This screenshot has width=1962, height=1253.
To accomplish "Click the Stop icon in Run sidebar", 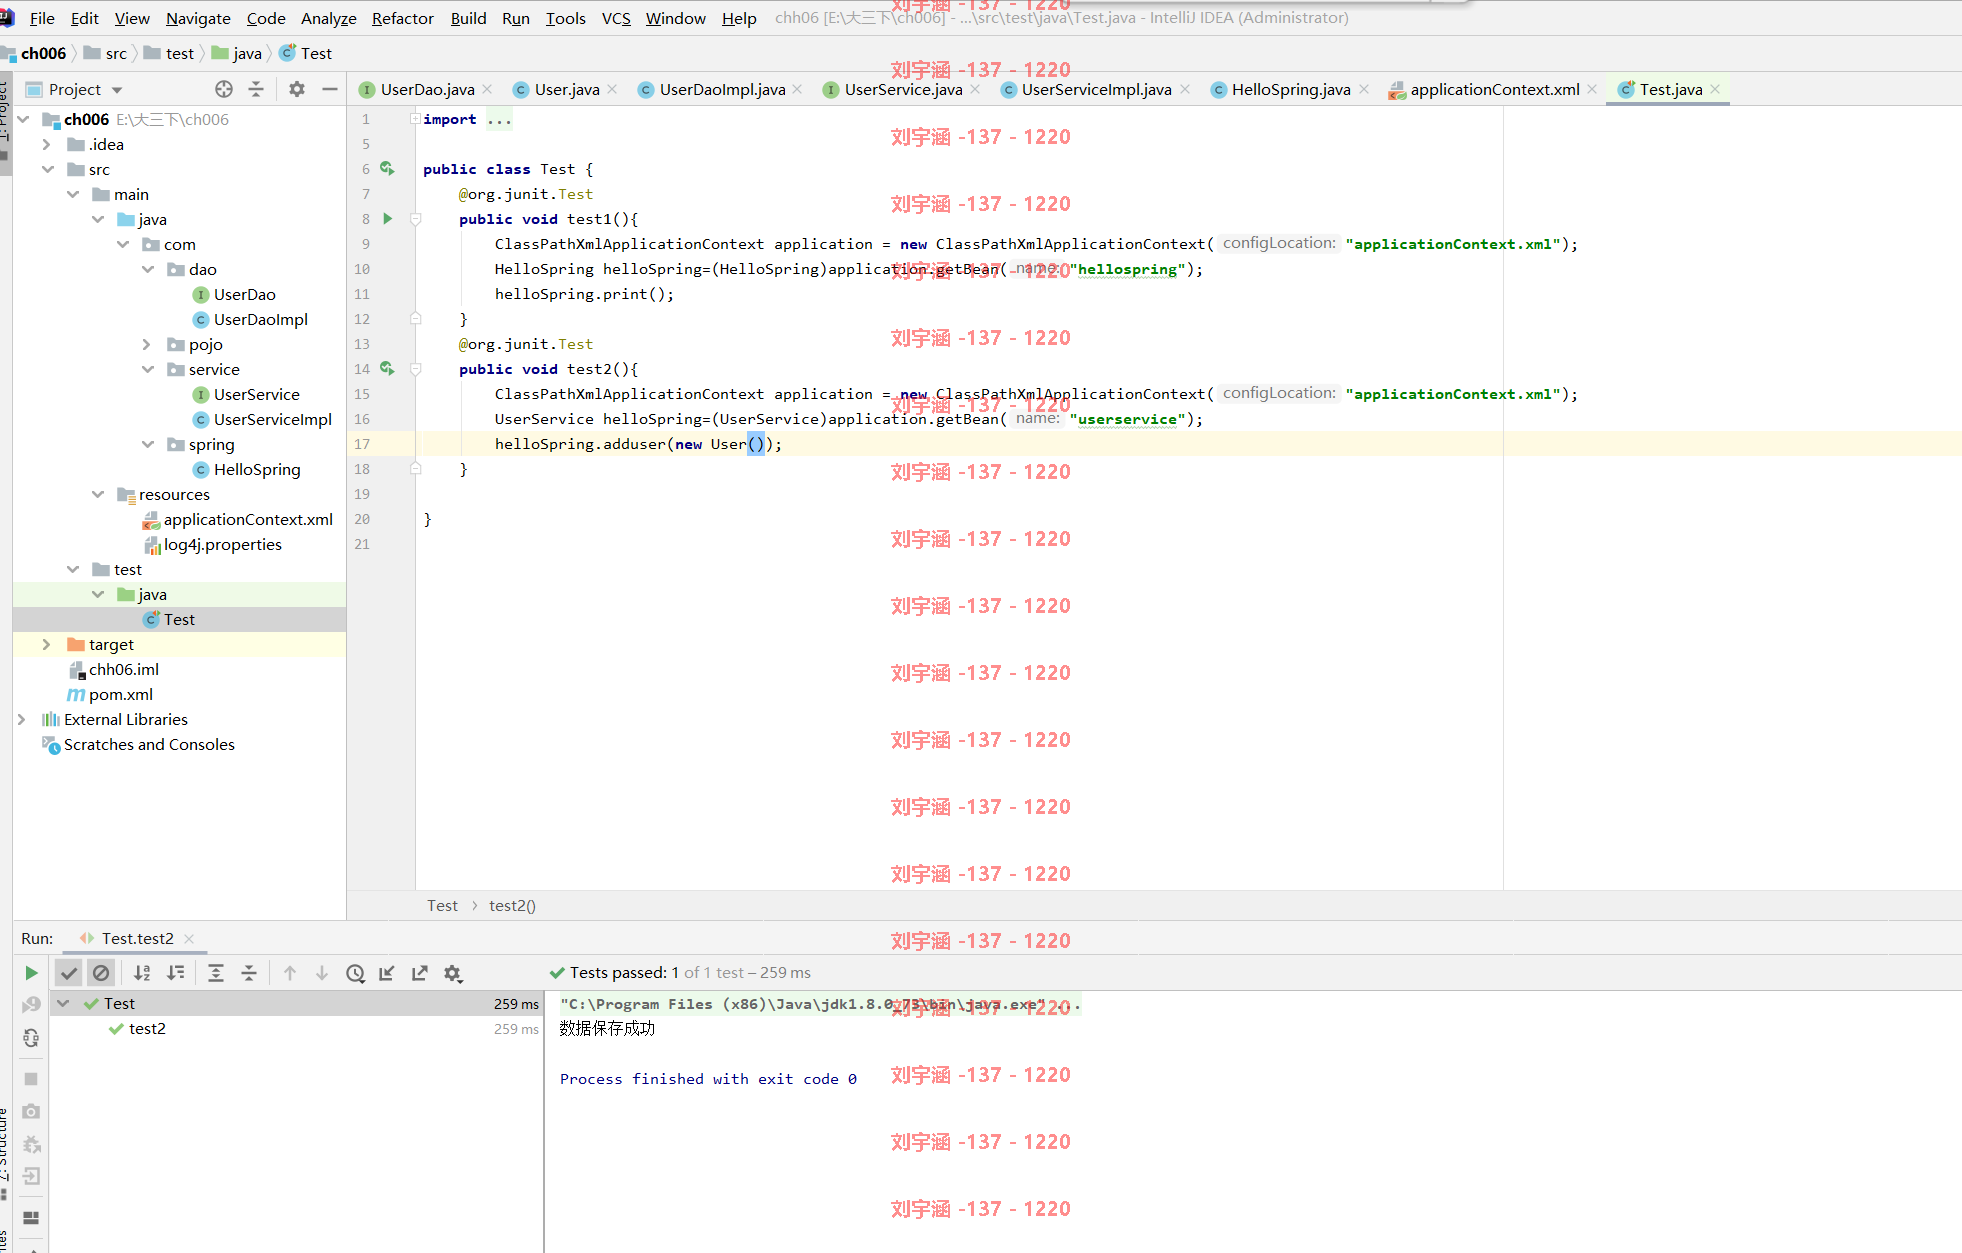I will pyautogui.click(x=31, y=1079).
